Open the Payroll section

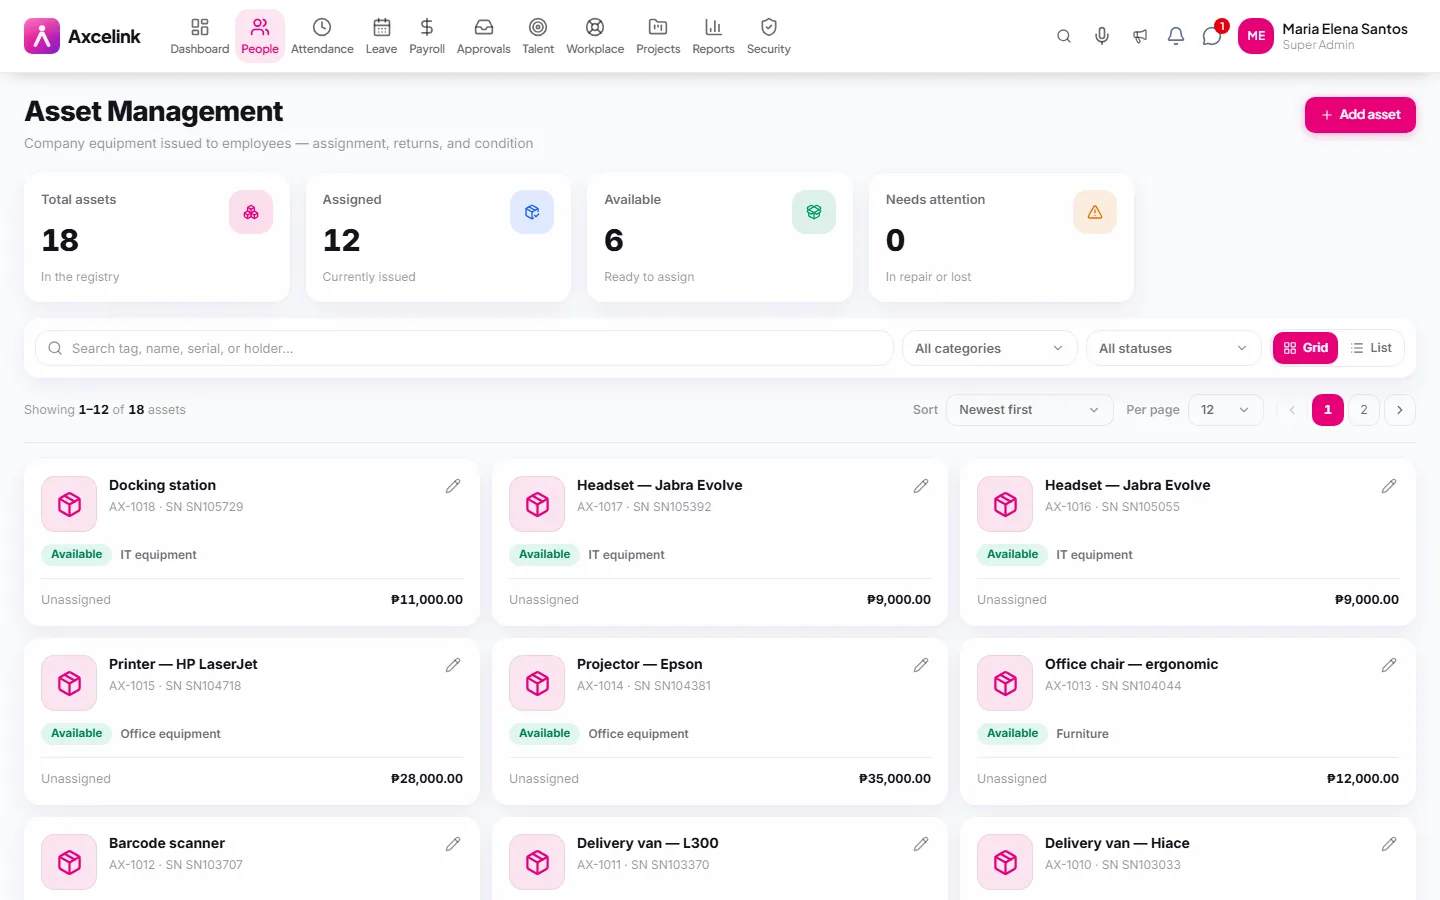coord(427,36)
